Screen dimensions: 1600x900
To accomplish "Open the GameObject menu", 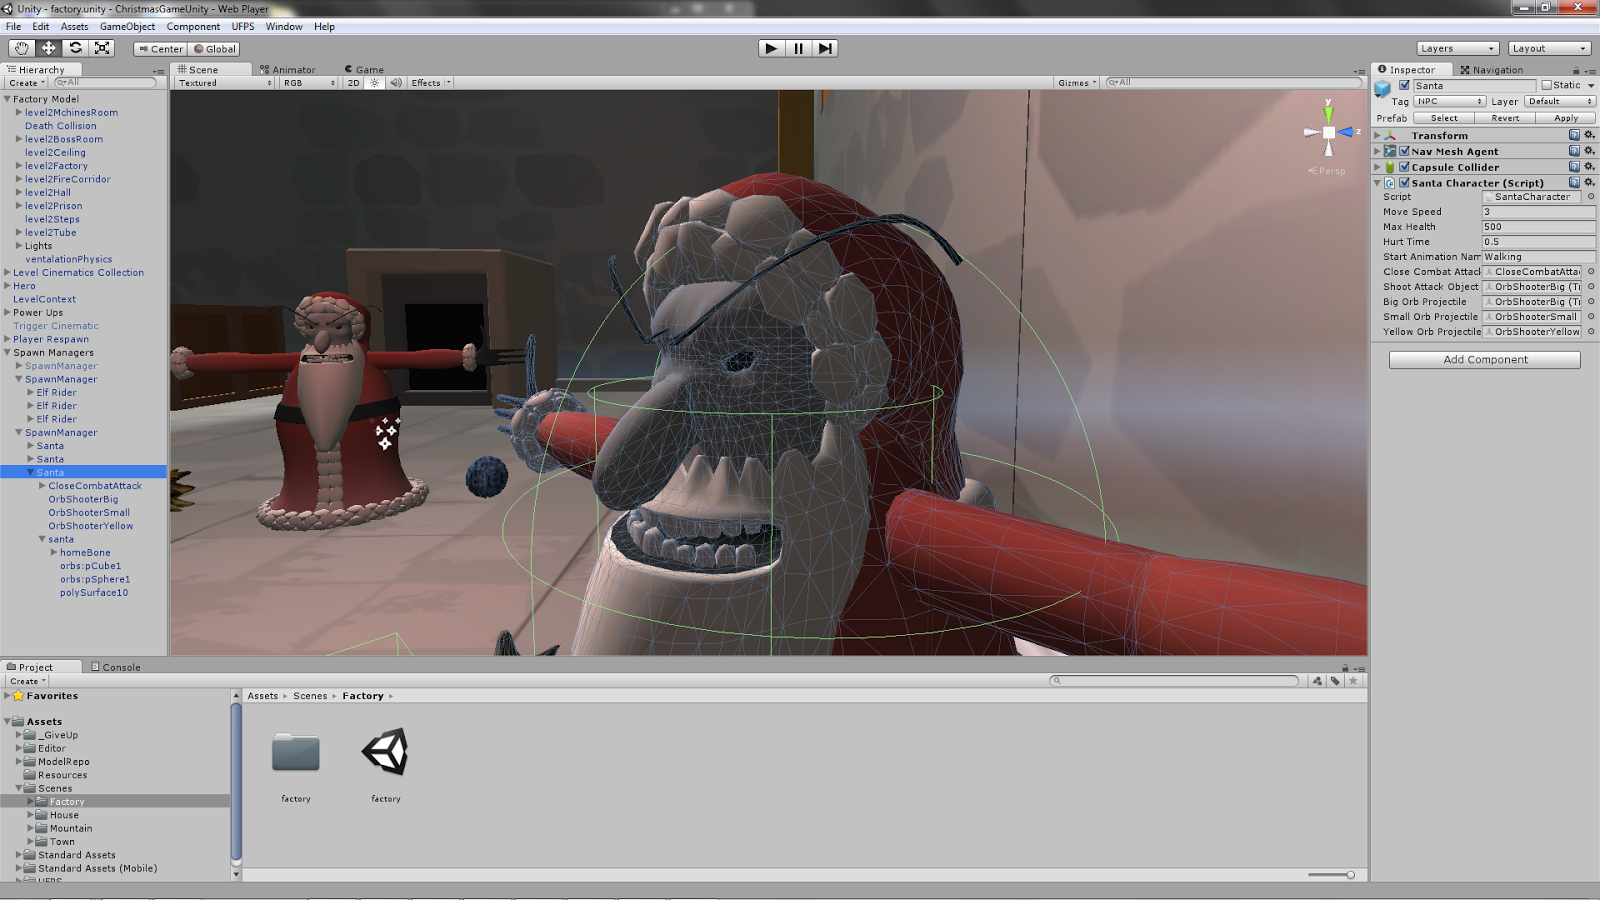I will pyautogui.click(x=127, y=27).
